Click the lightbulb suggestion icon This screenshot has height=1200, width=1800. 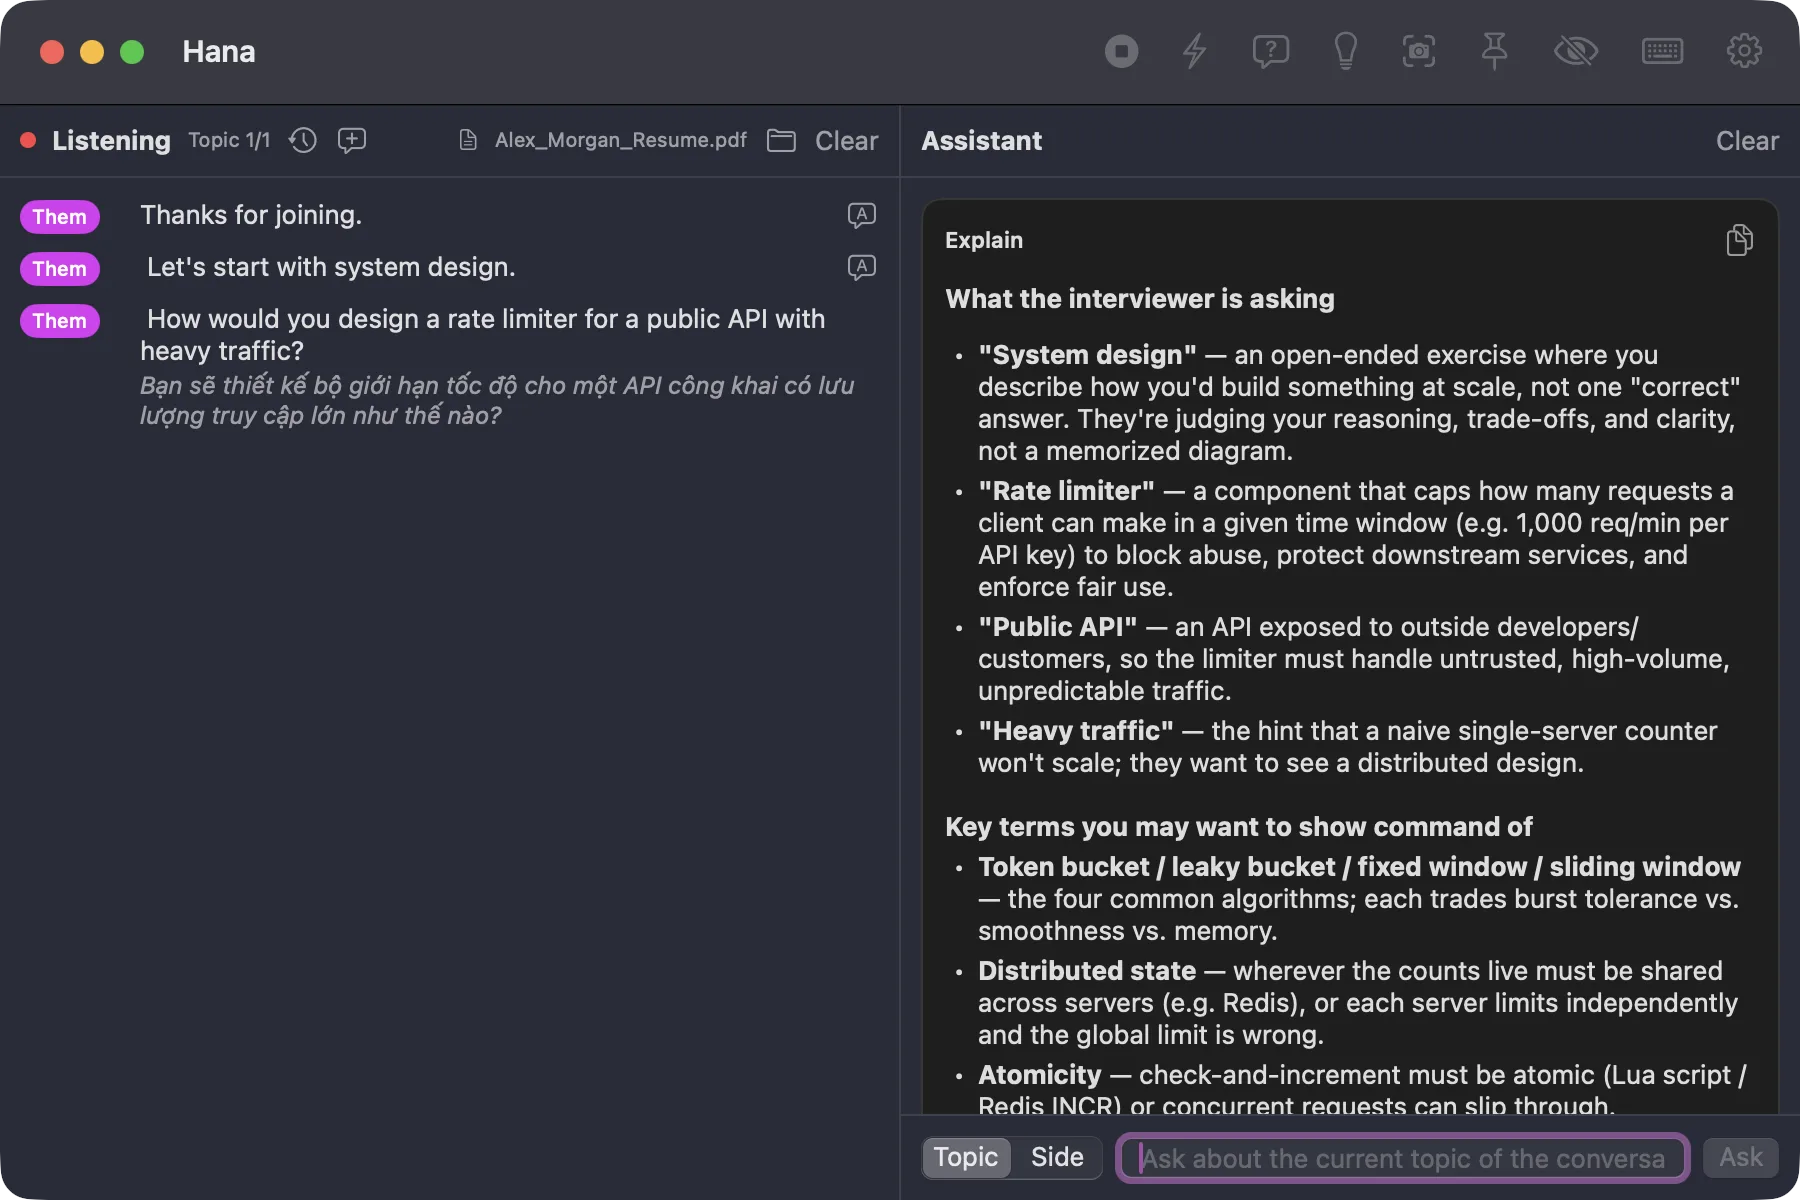click(1346, 51)
